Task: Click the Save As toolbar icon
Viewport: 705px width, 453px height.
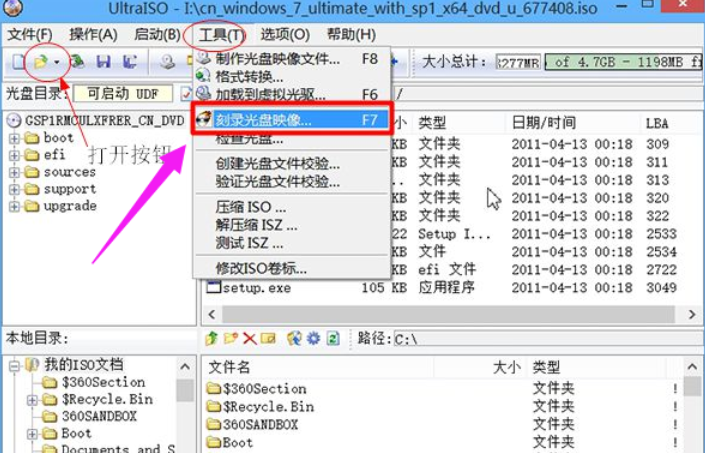Action: (x=130, y=62)
